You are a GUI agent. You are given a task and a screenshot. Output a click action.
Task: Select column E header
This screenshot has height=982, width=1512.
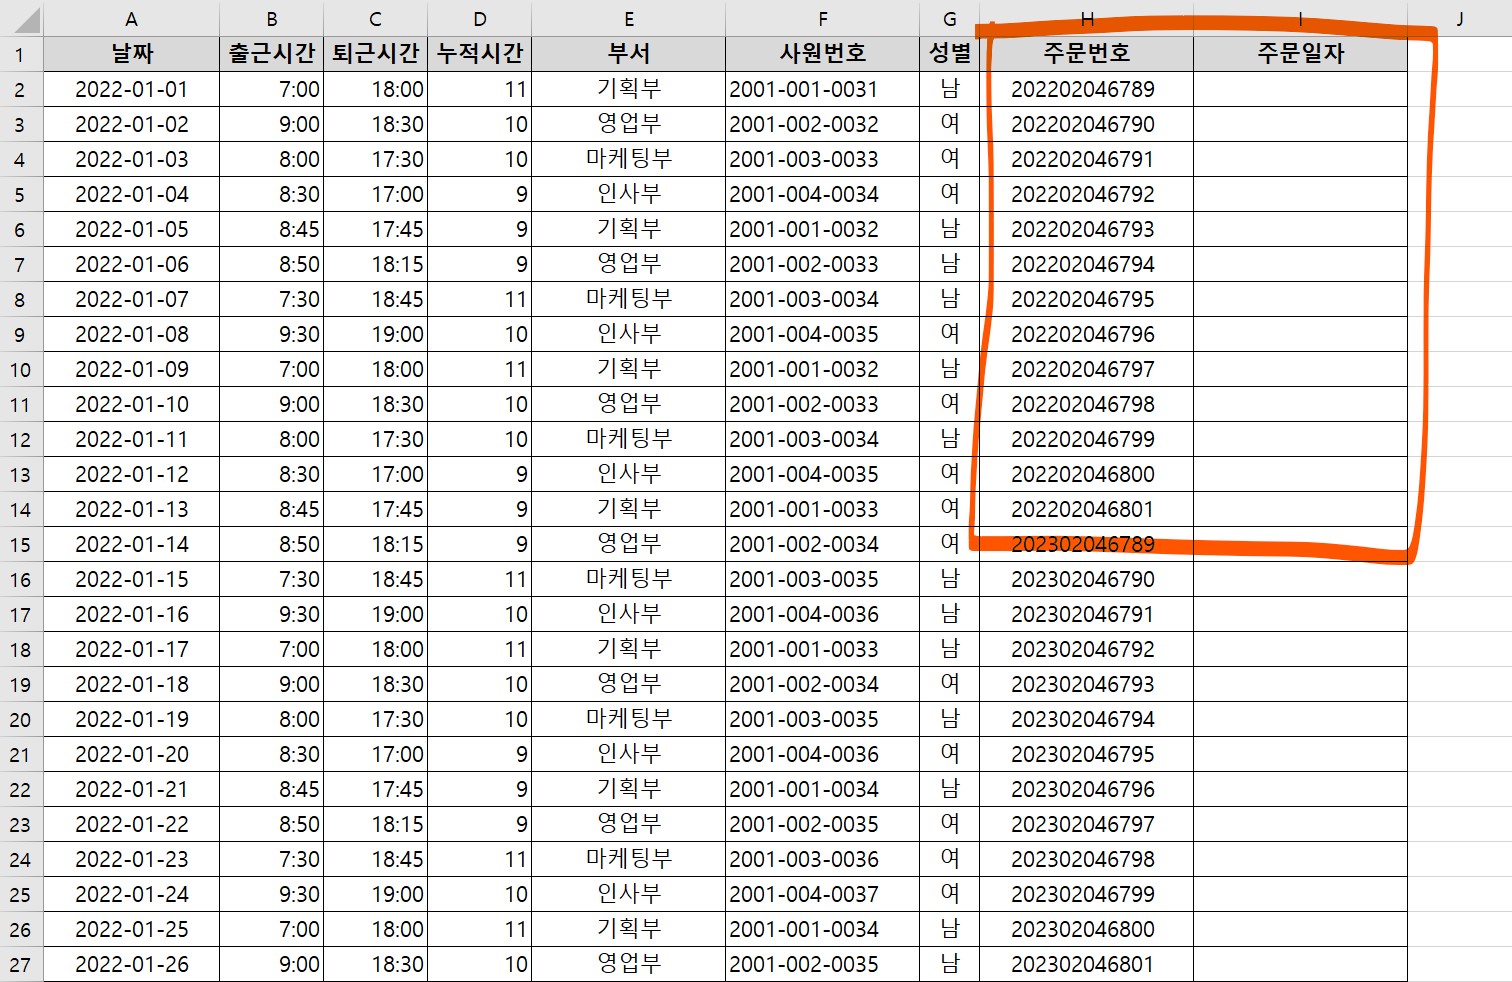(629, 18)
